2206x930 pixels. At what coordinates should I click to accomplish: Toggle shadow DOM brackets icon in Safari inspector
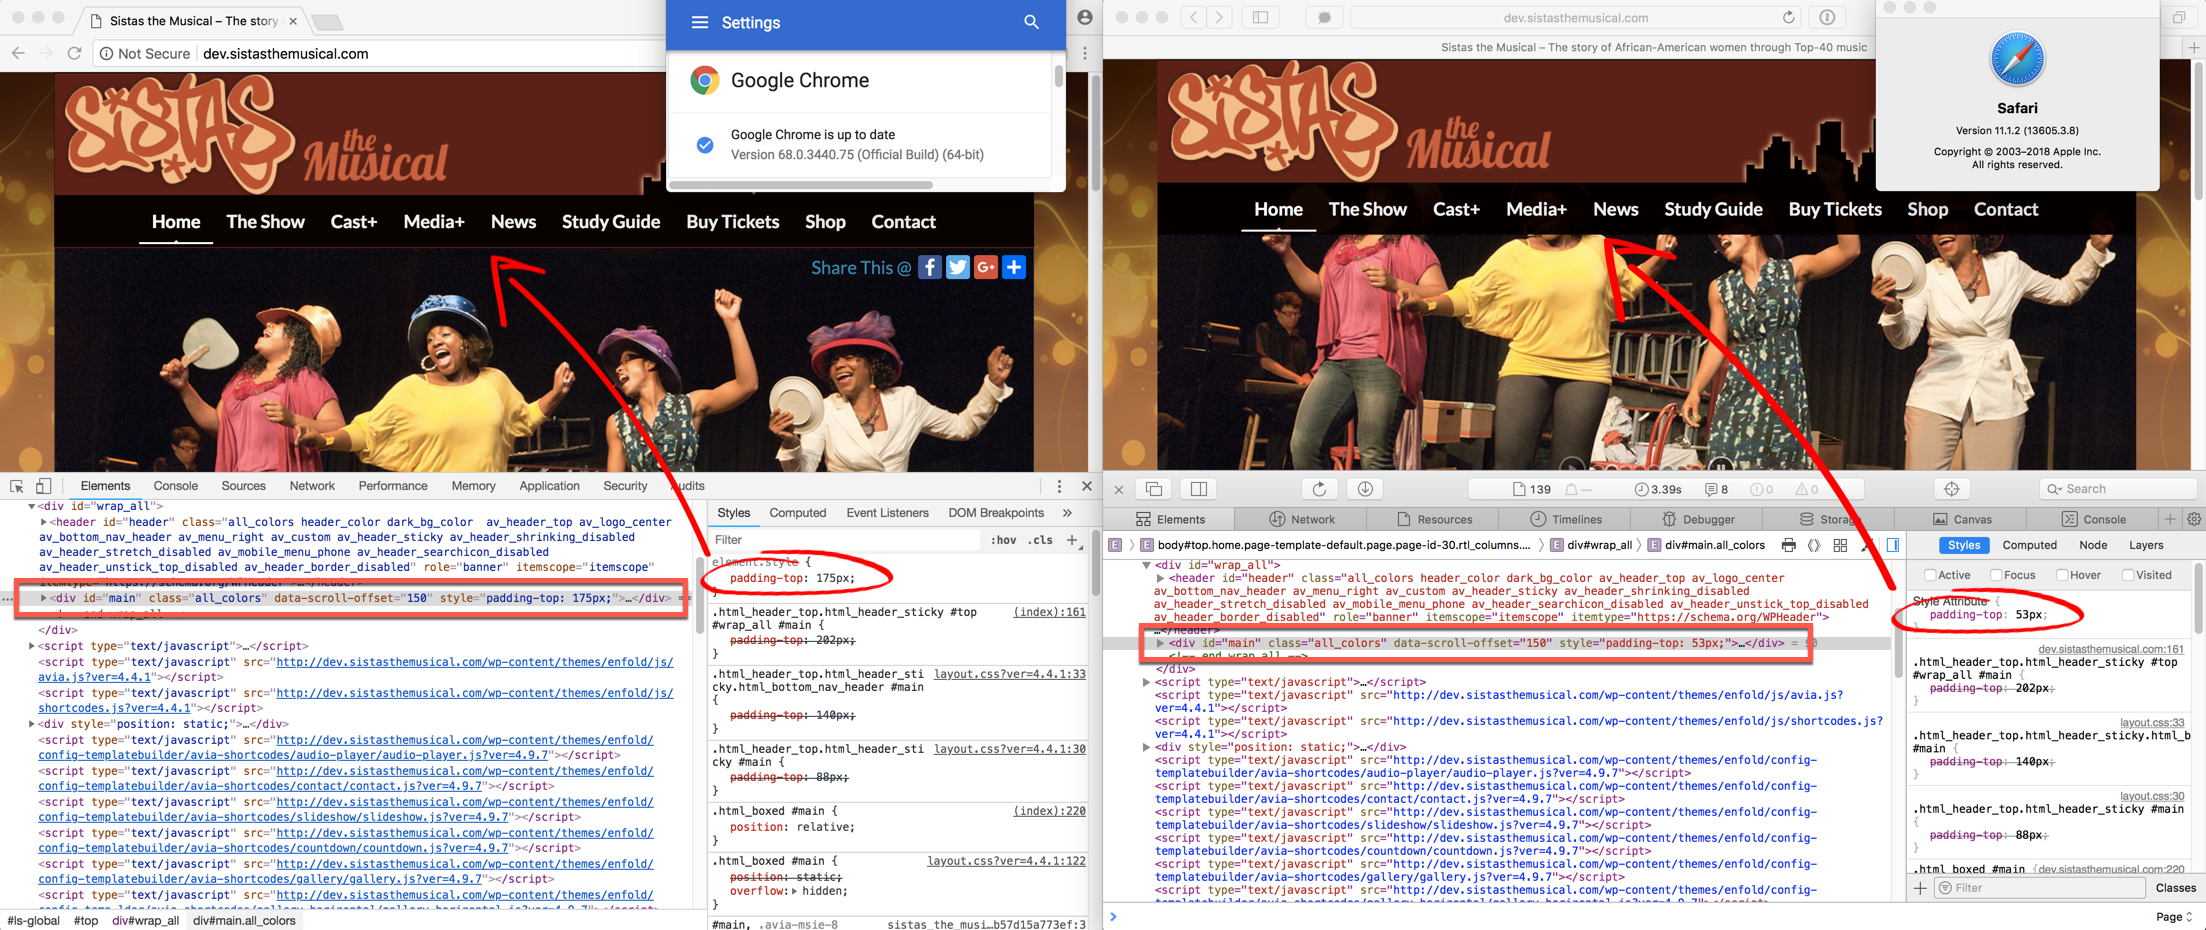click(x=1814, y=545)
